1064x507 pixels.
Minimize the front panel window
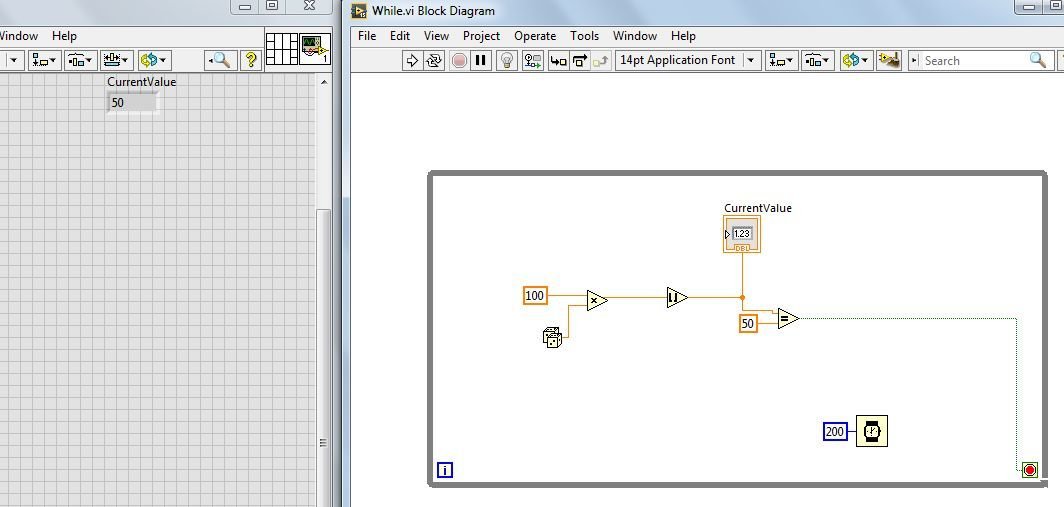click(x=246, y=6)
